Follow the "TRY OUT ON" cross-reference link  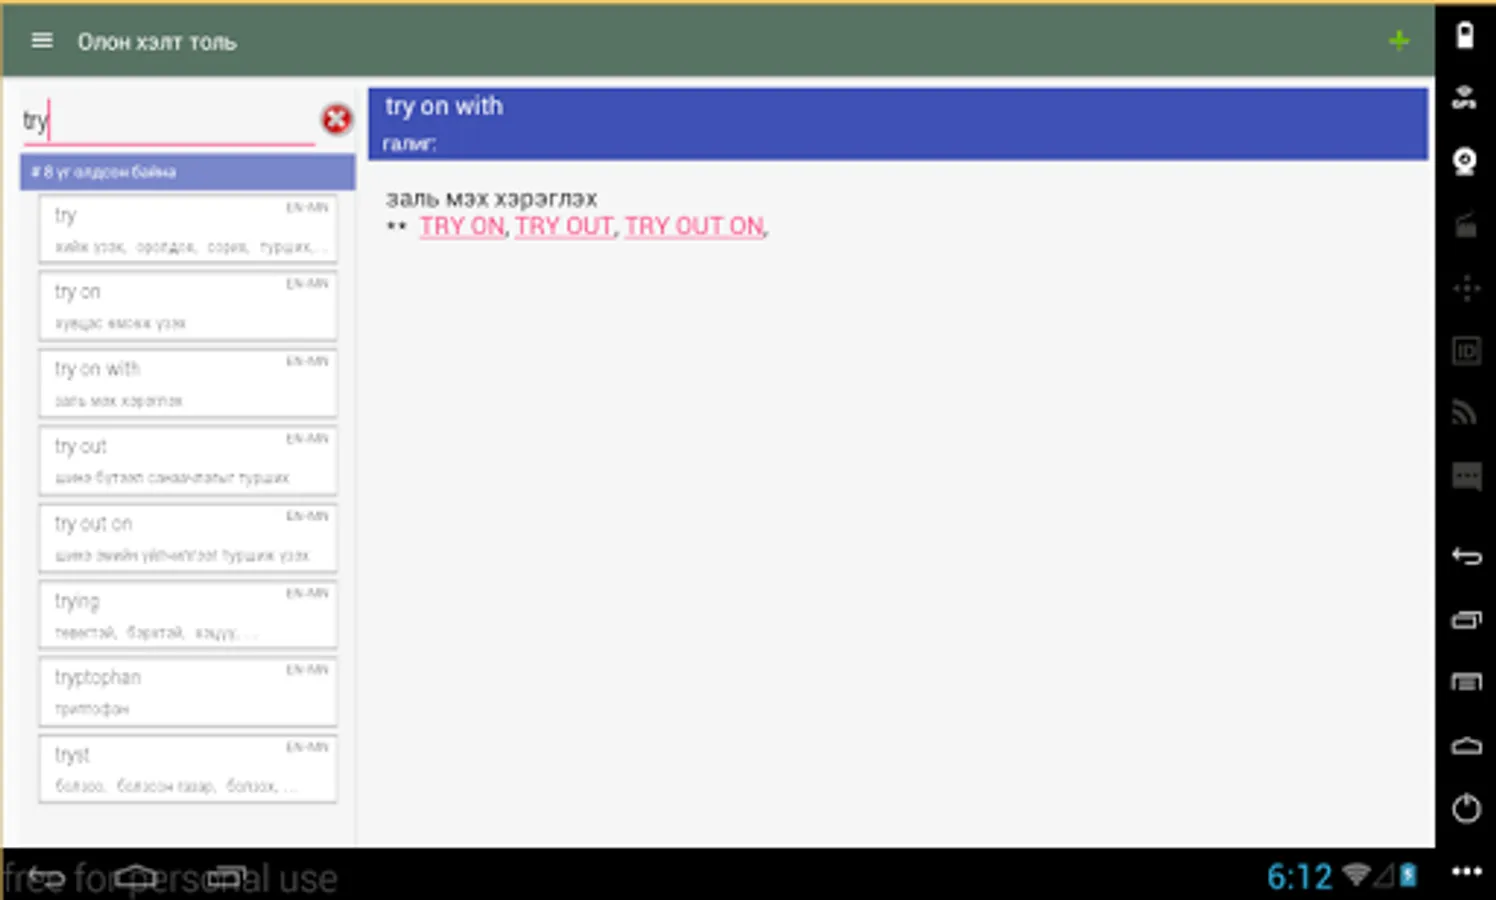(x=695, y=227)
